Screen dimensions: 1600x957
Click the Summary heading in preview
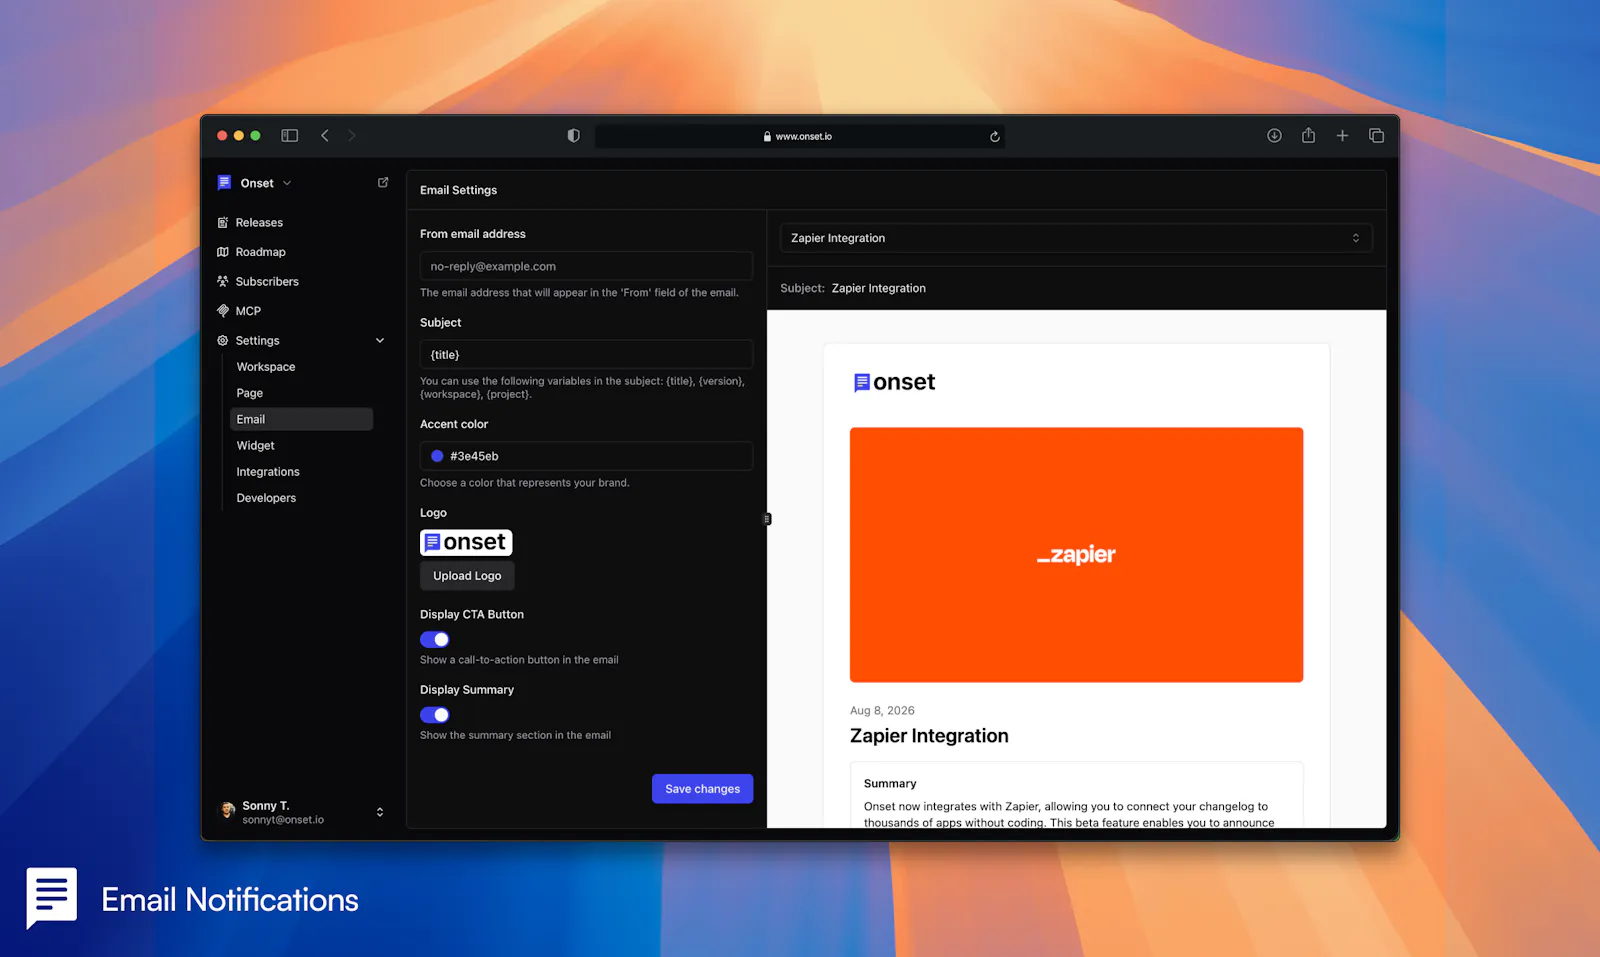pos(890,784)
